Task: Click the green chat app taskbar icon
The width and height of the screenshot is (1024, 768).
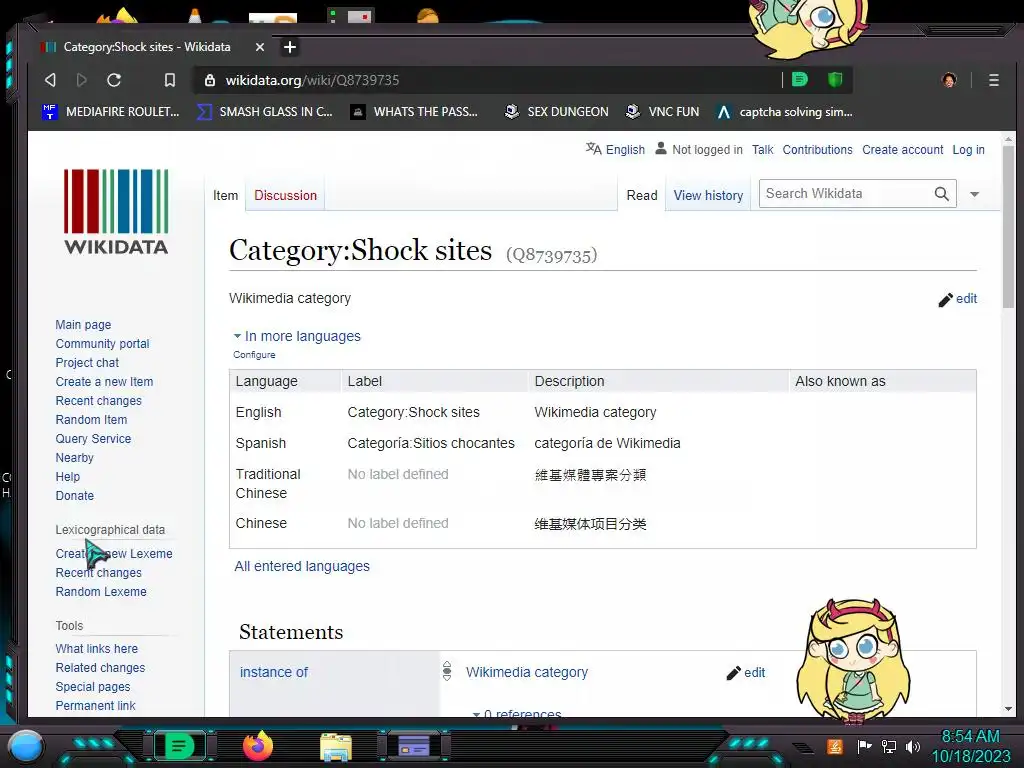Action: coord(180,746)
